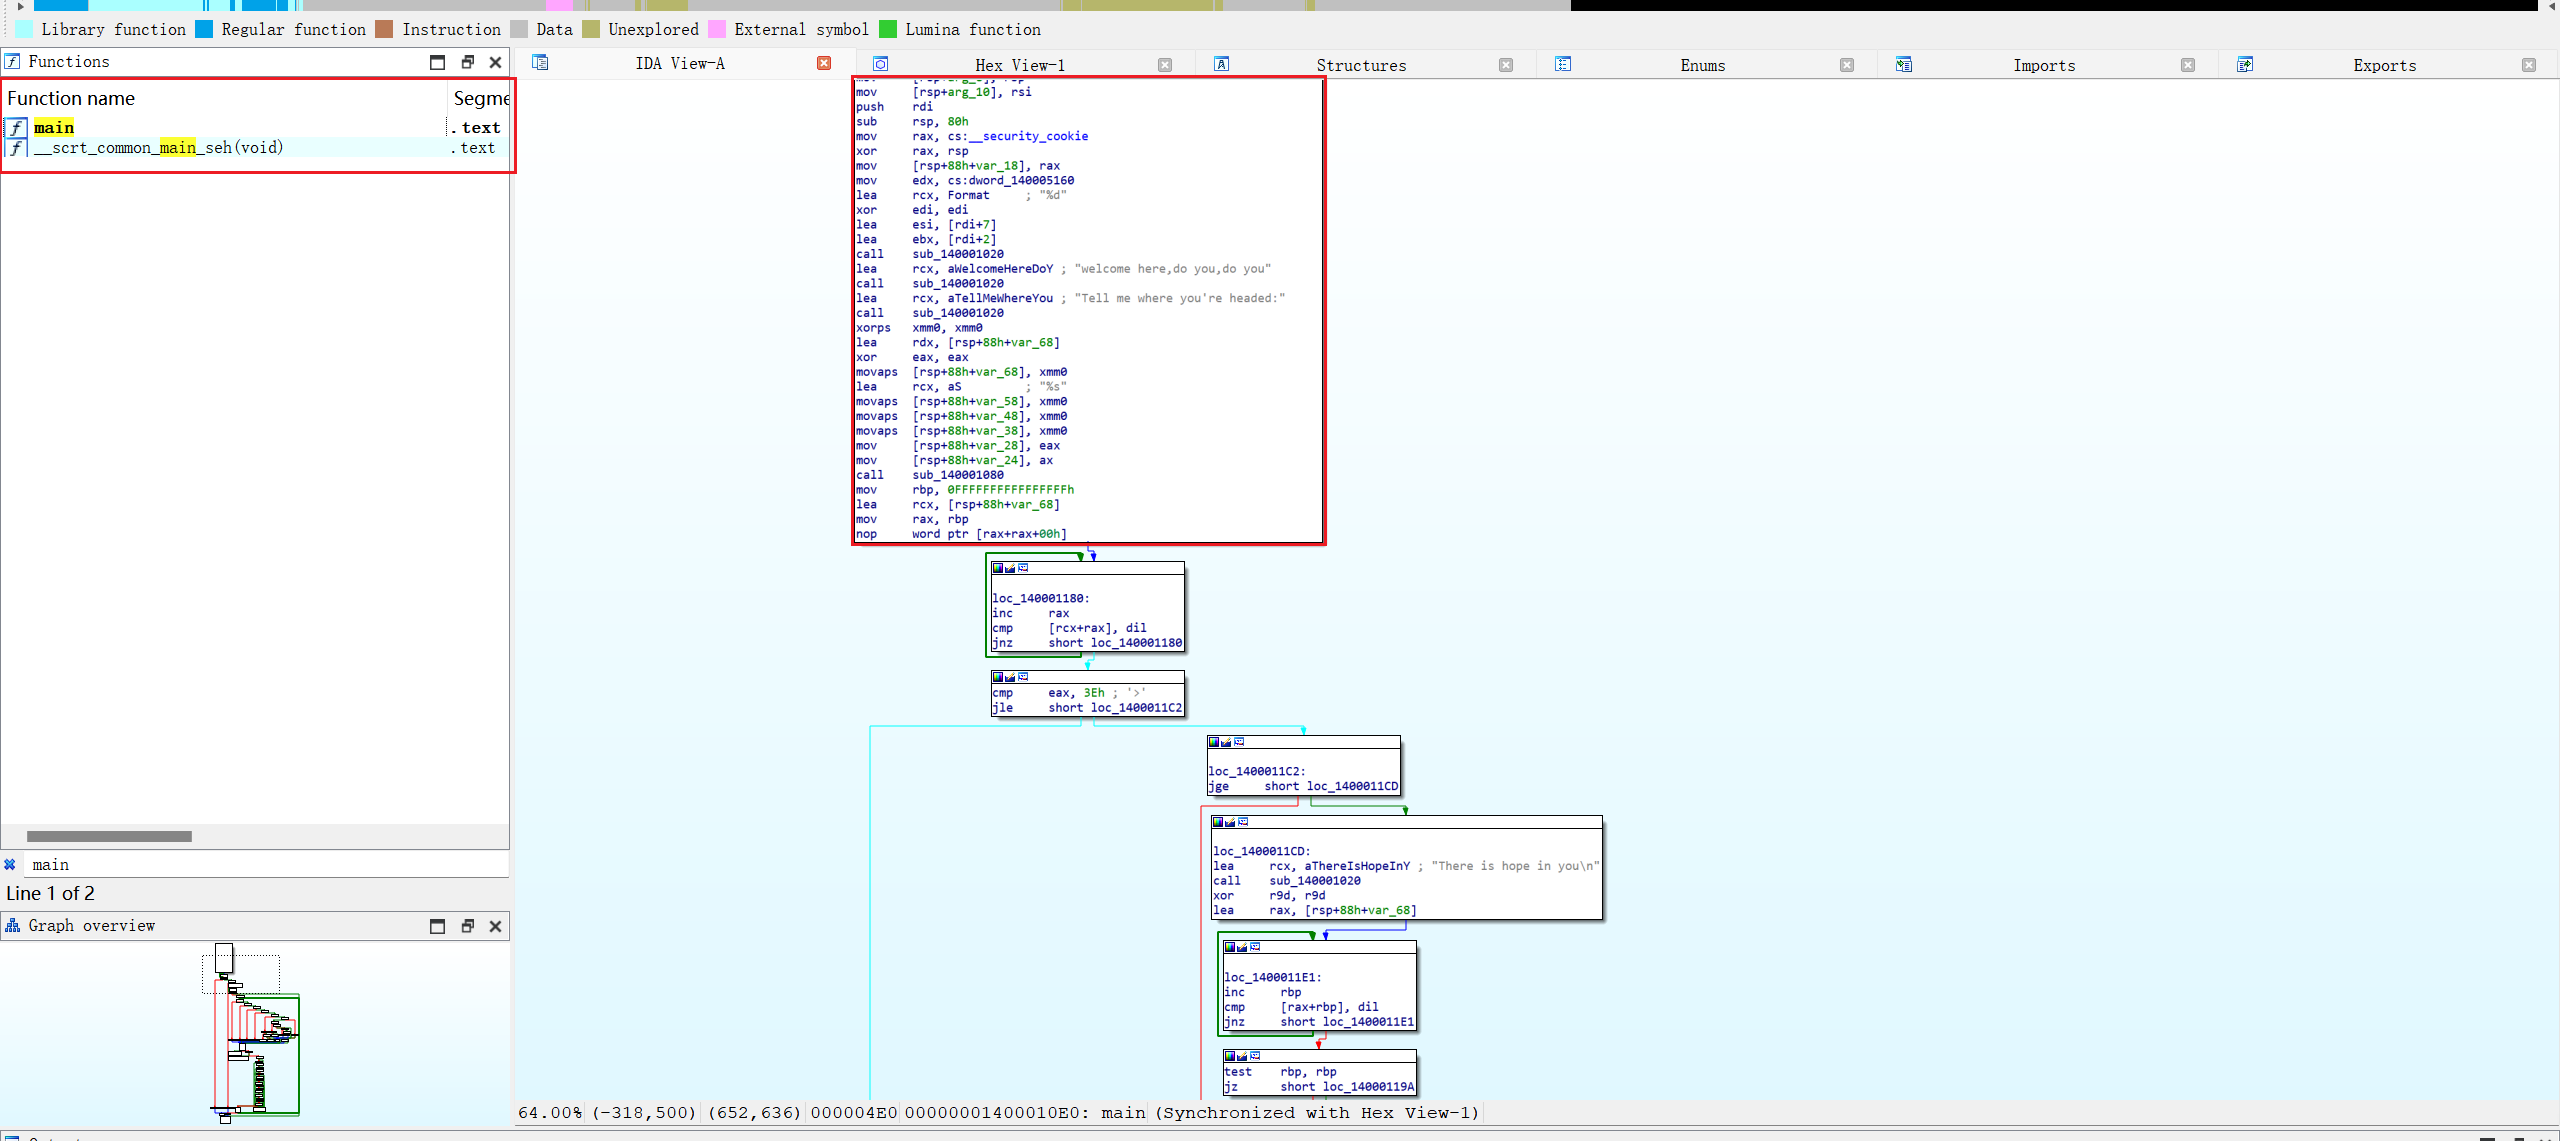Click the IDA View-A tab icon
This screenshot has height=1141, width=2560.
point(540,63)
